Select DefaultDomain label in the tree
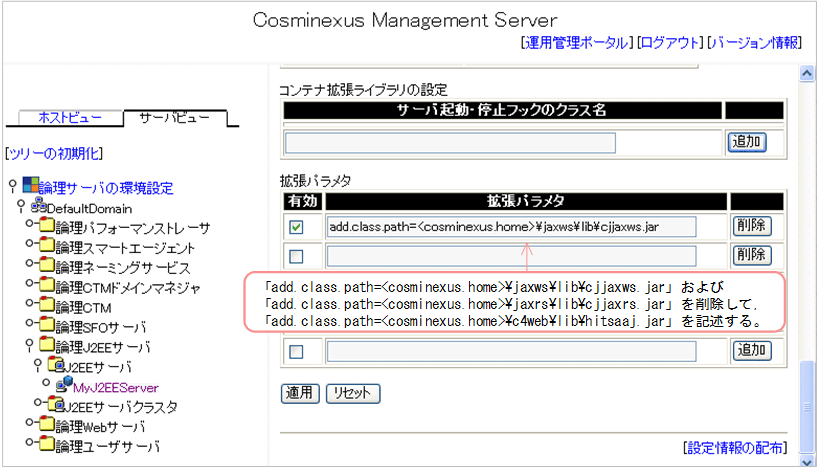This screenshot has width=819, height=469. coord(89,209)
